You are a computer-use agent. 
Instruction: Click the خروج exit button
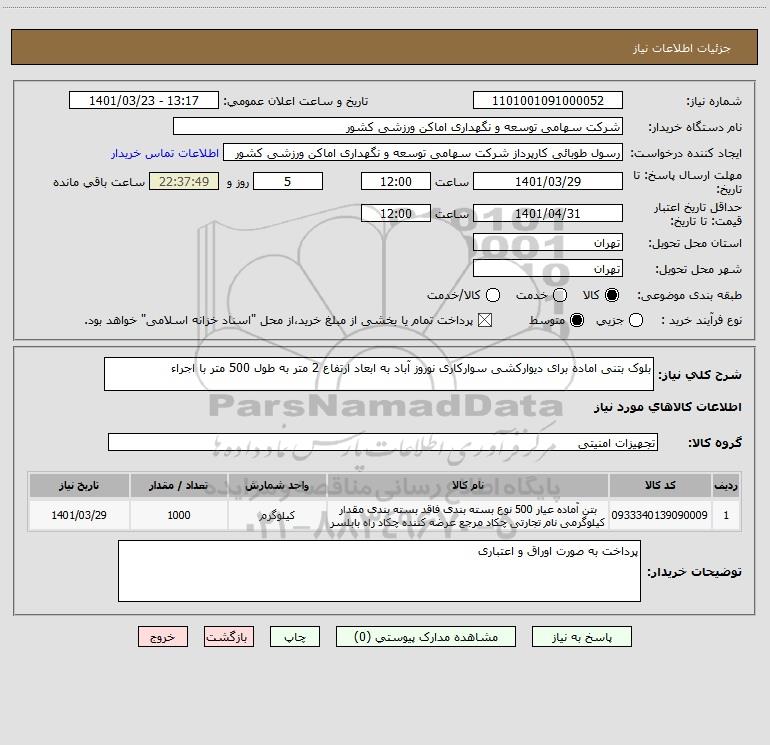[x=163, y=637]
